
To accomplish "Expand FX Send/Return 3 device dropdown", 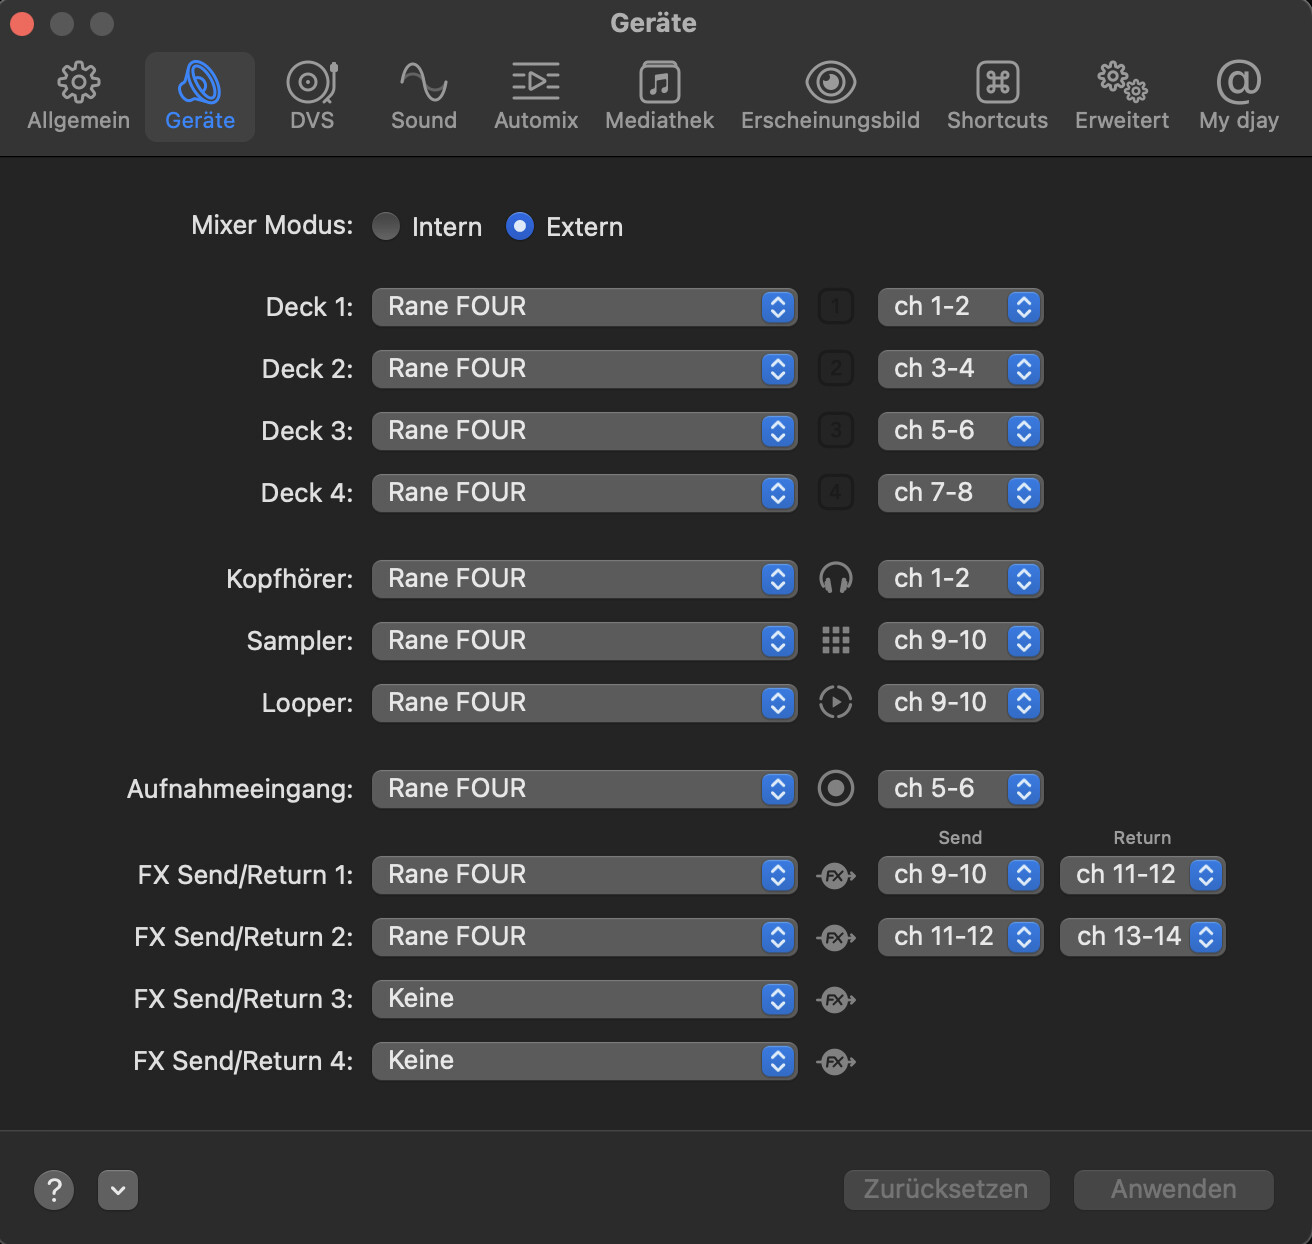I will pos(584,999).
